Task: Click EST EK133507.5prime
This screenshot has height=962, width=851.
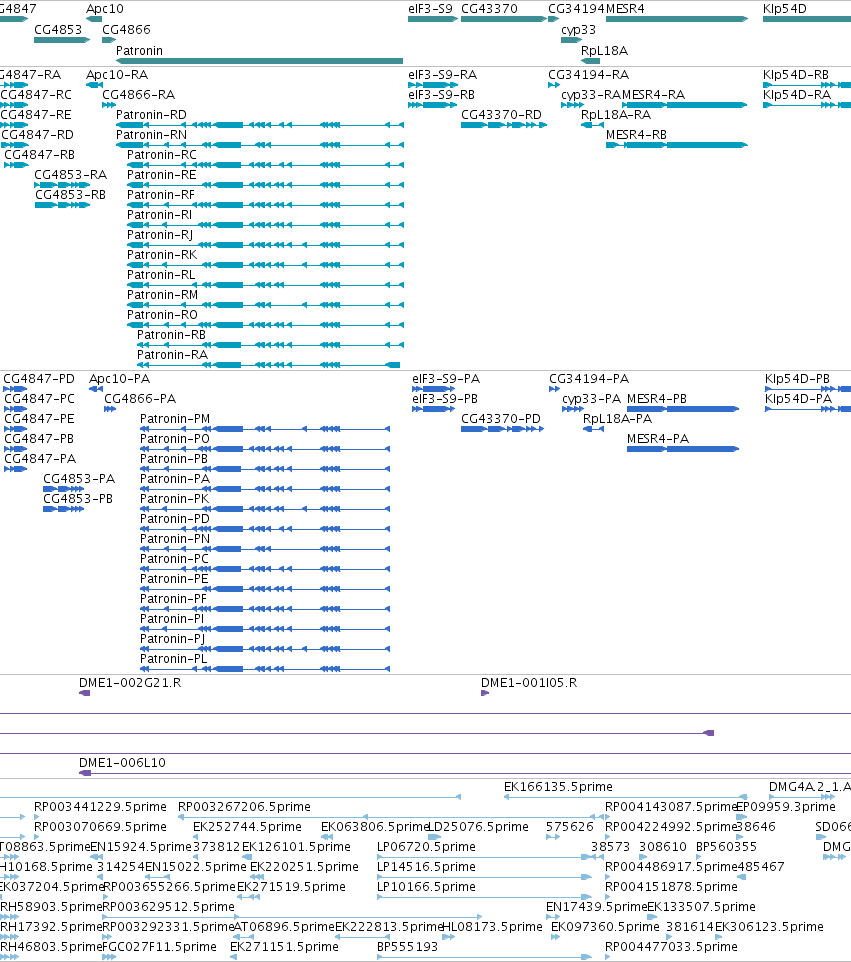Action: [x=701, y=907]
